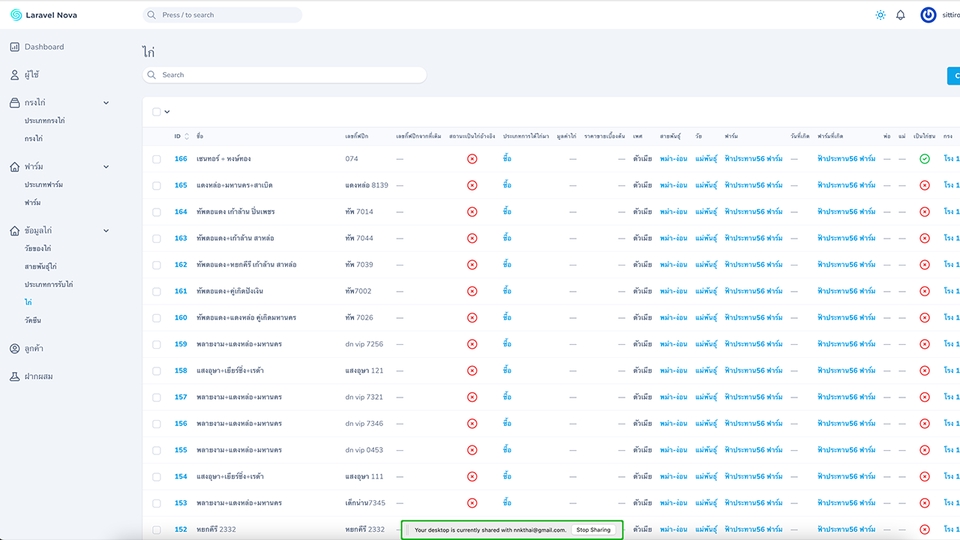The height and width of the screenshot is (540, 960).
Task: Open วัยของไก่ in the sidebar
Action: 38,249
